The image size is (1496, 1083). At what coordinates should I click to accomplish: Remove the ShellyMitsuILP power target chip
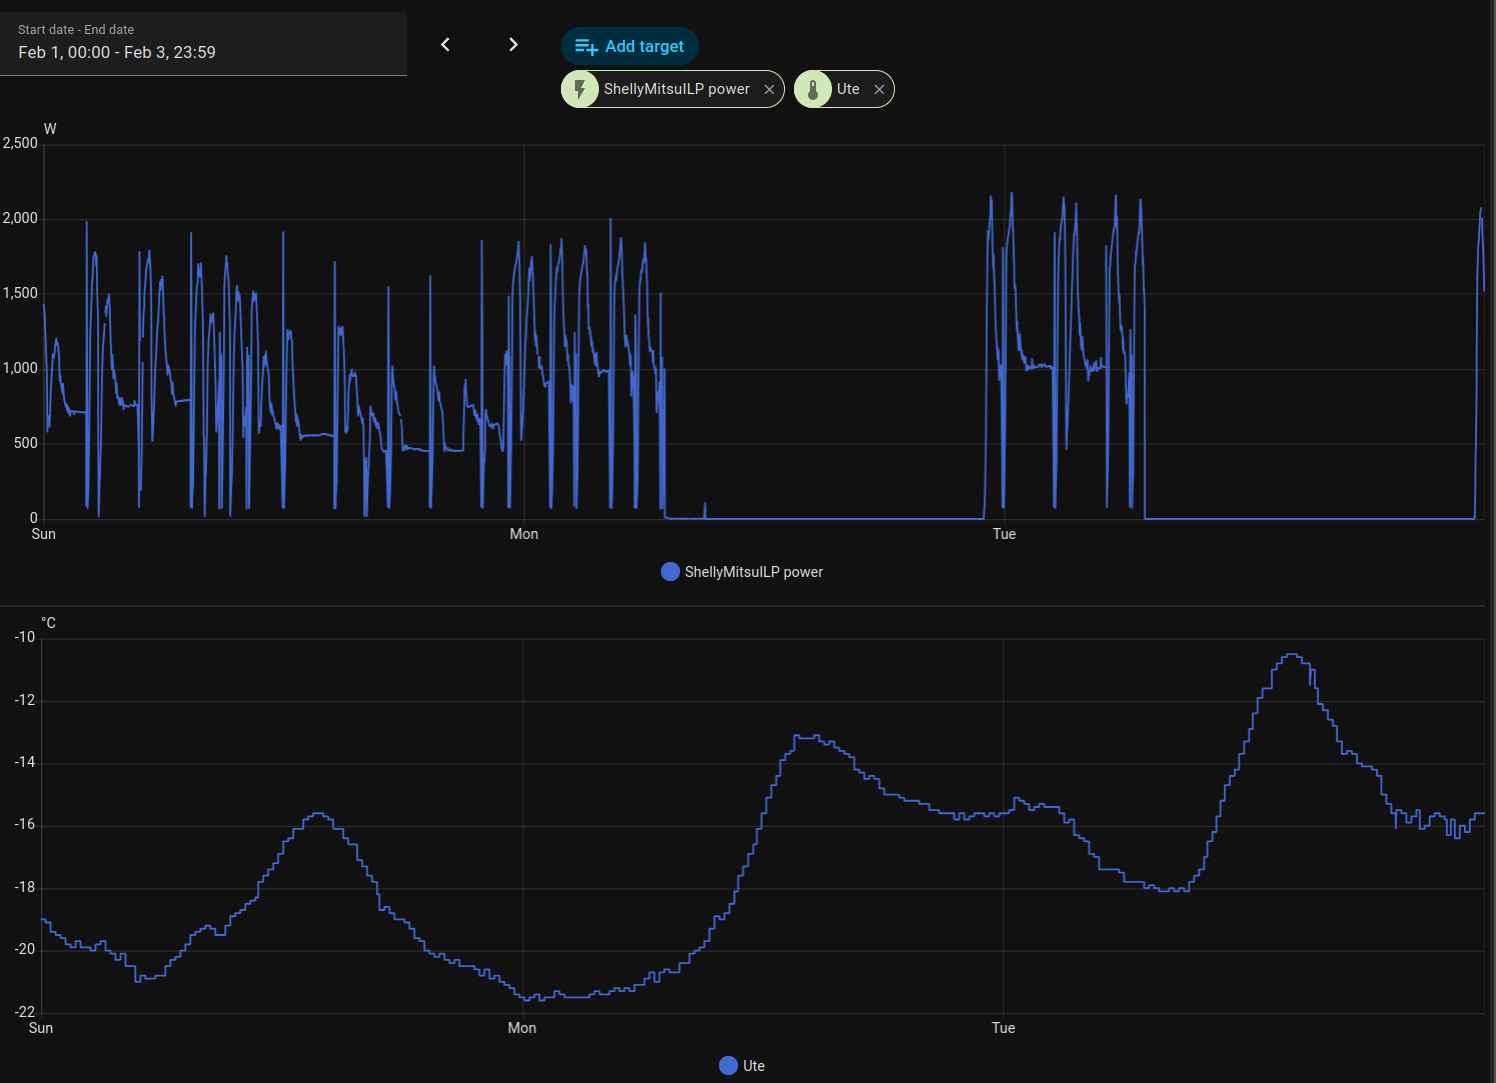pyautogui.click(x=769, y=90)
